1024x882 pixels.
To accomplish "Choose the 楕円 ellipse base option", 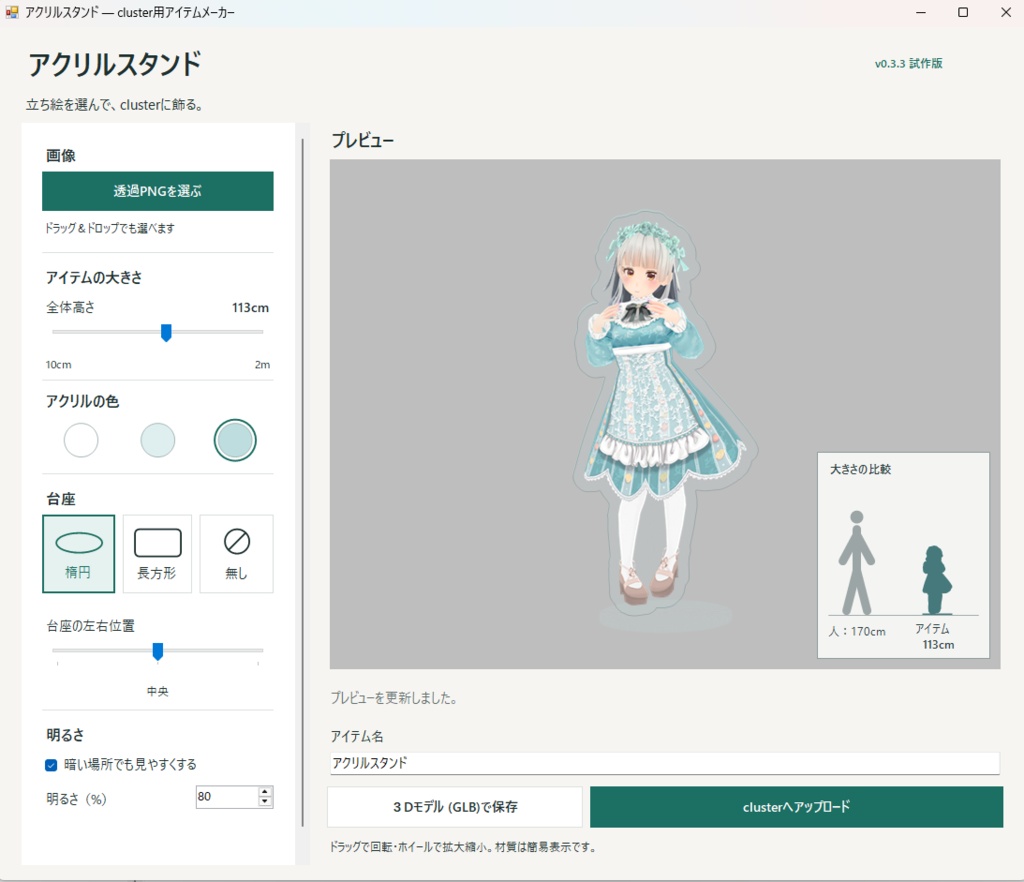I will 78,554.
